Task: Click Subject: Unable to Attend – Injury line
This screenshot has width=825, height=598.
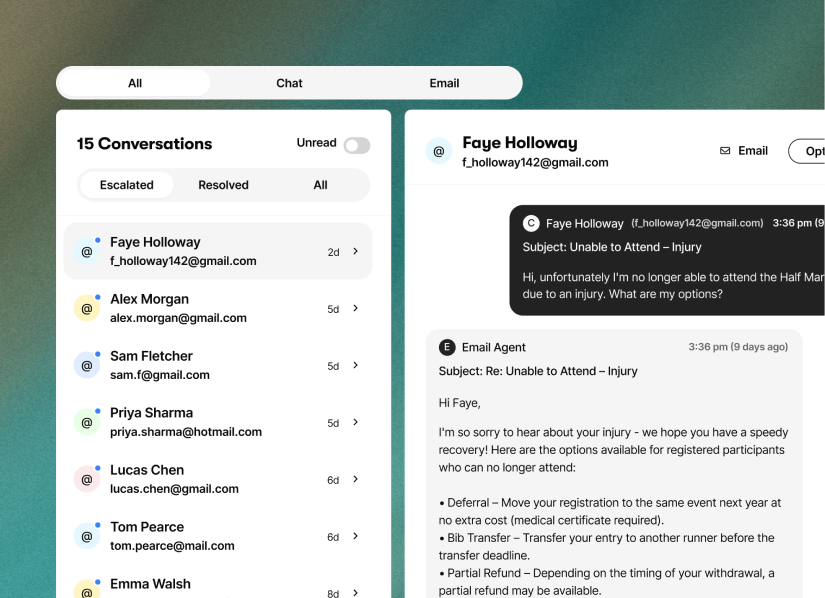Action: point(612,247)
